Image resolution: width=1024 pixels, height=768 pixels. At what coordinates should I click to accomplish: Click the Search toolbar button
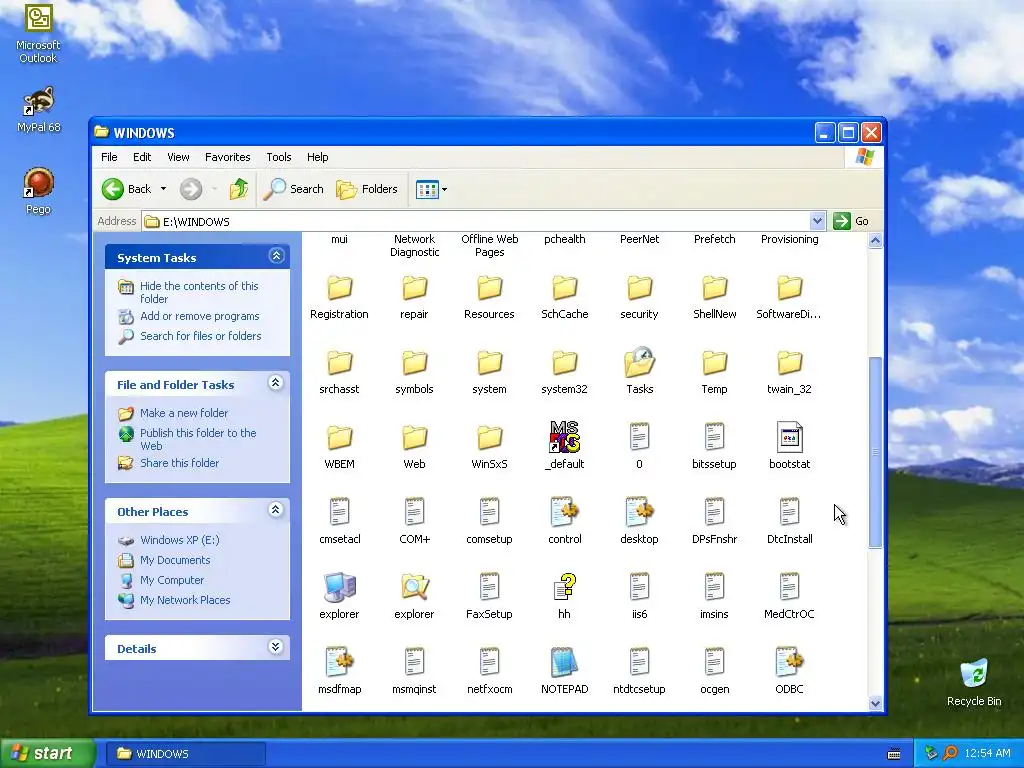pos(294,189)
